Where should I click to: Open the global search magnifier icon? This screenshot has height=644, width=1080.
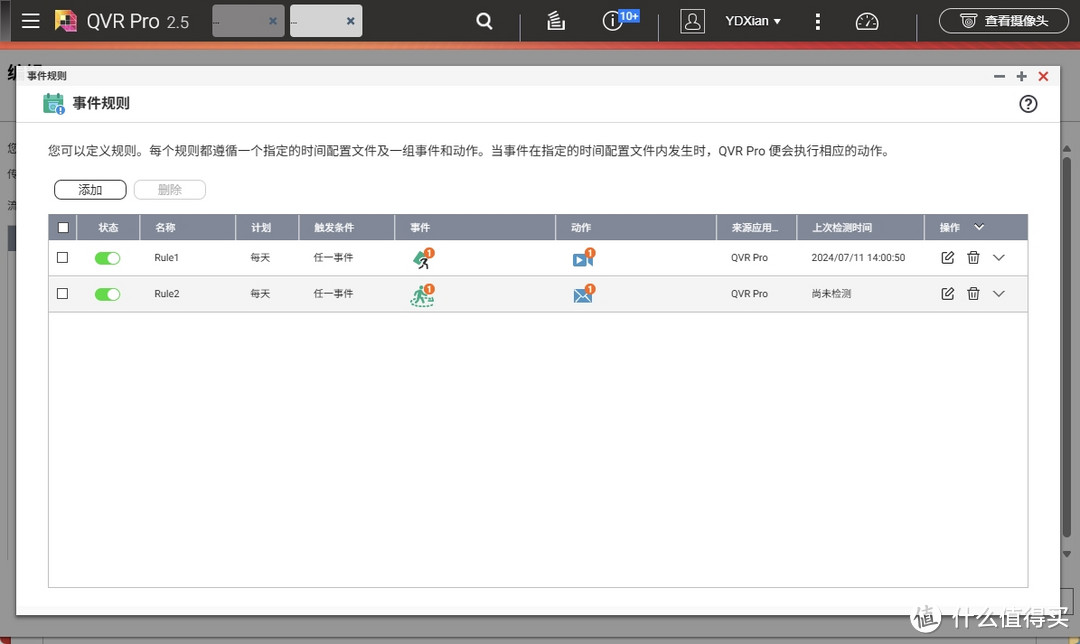(484, 20)
